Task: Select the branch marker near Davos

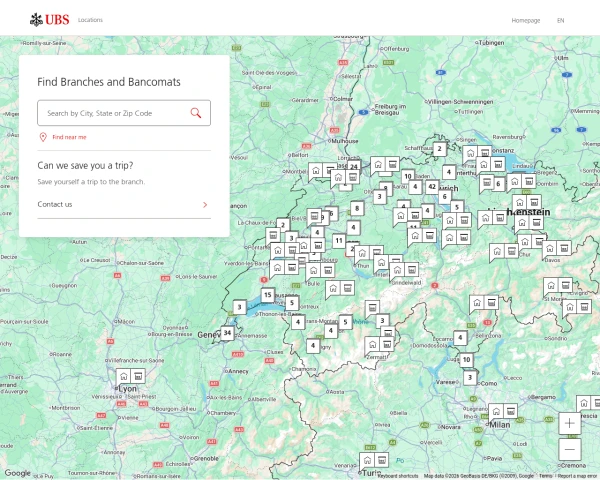Action: (x=557, y=249)
